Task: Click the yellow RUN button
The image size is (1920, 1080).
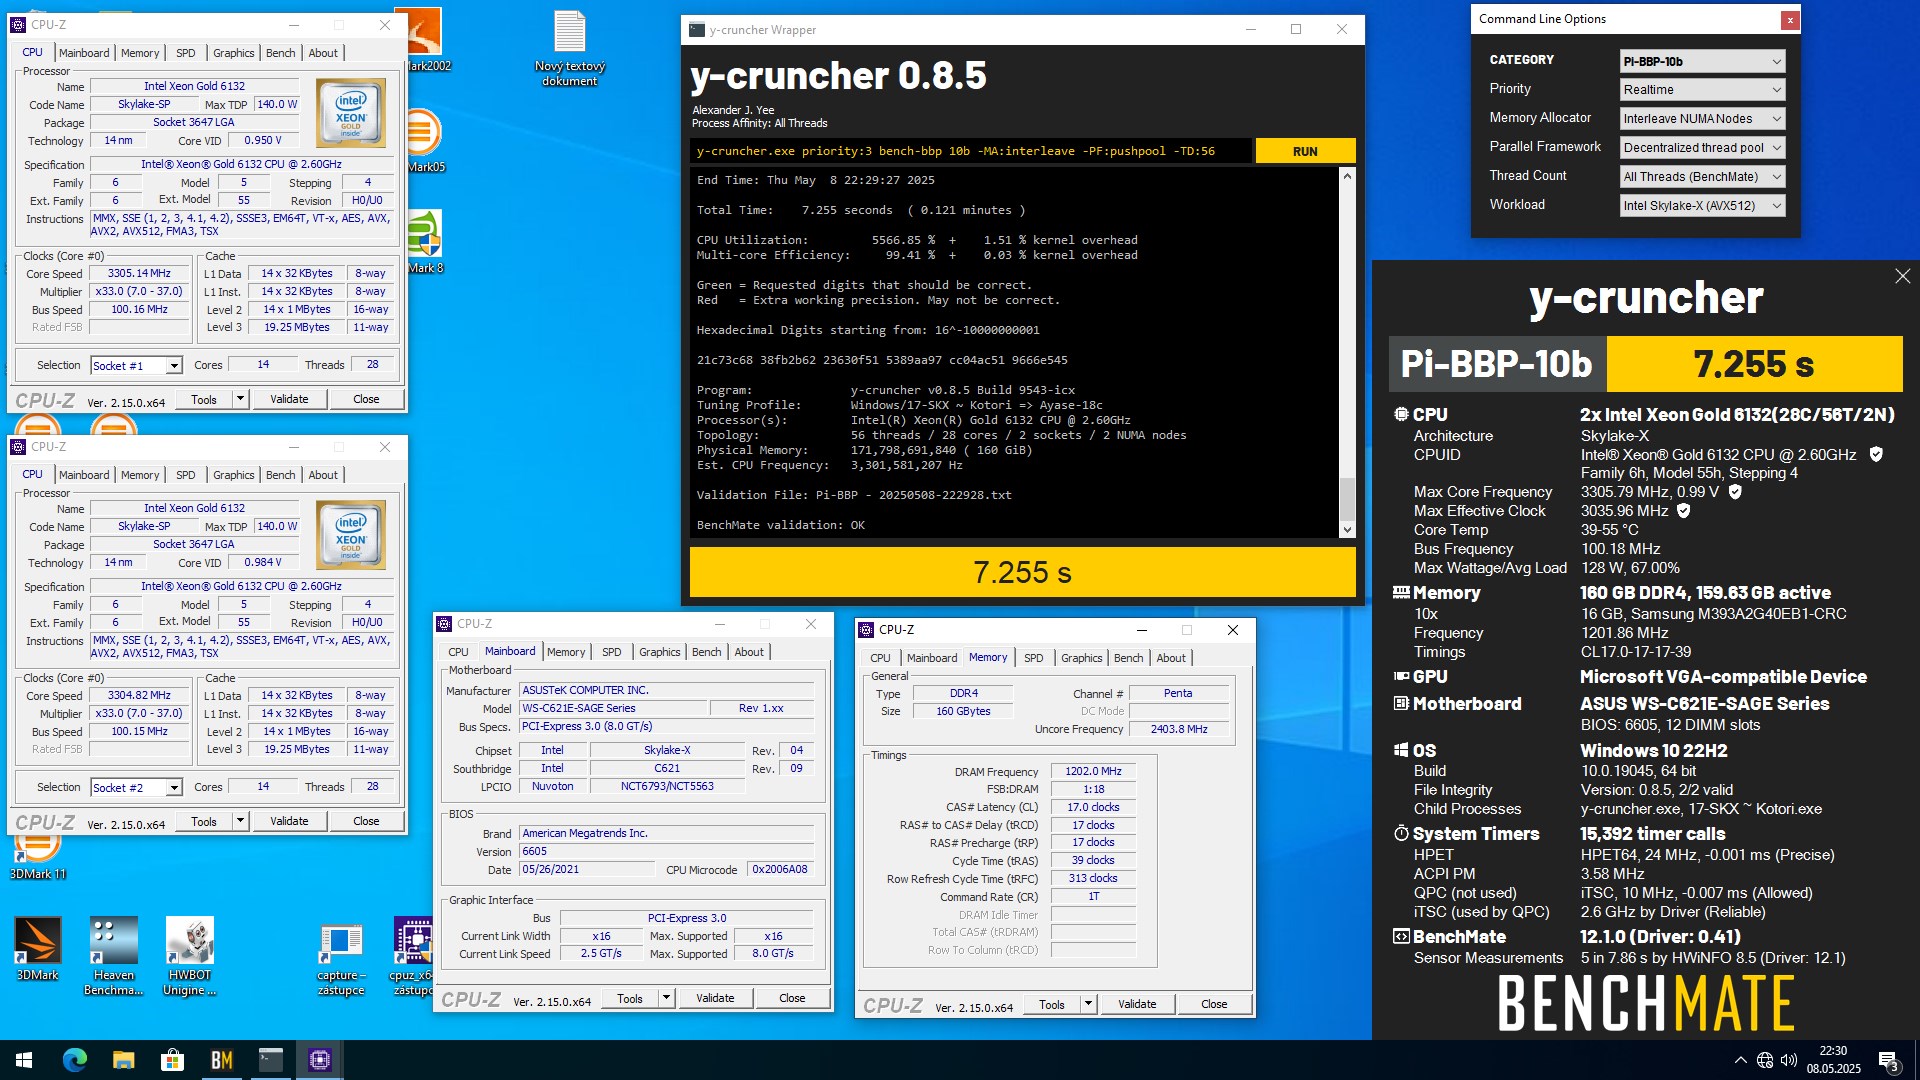Action: coord(1305,151)
